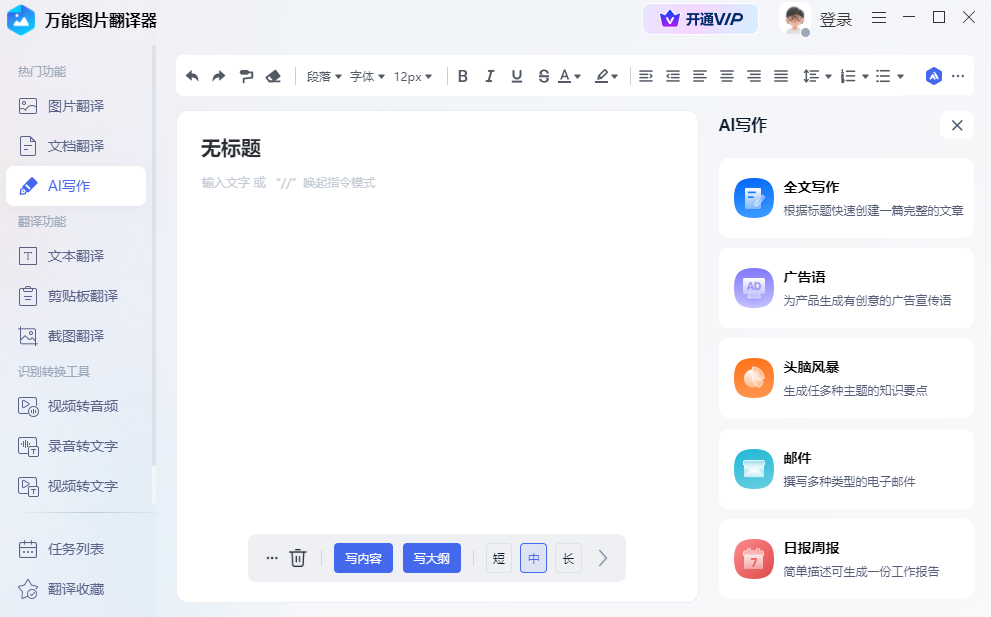Toggle bold formatting

[463, 75]
